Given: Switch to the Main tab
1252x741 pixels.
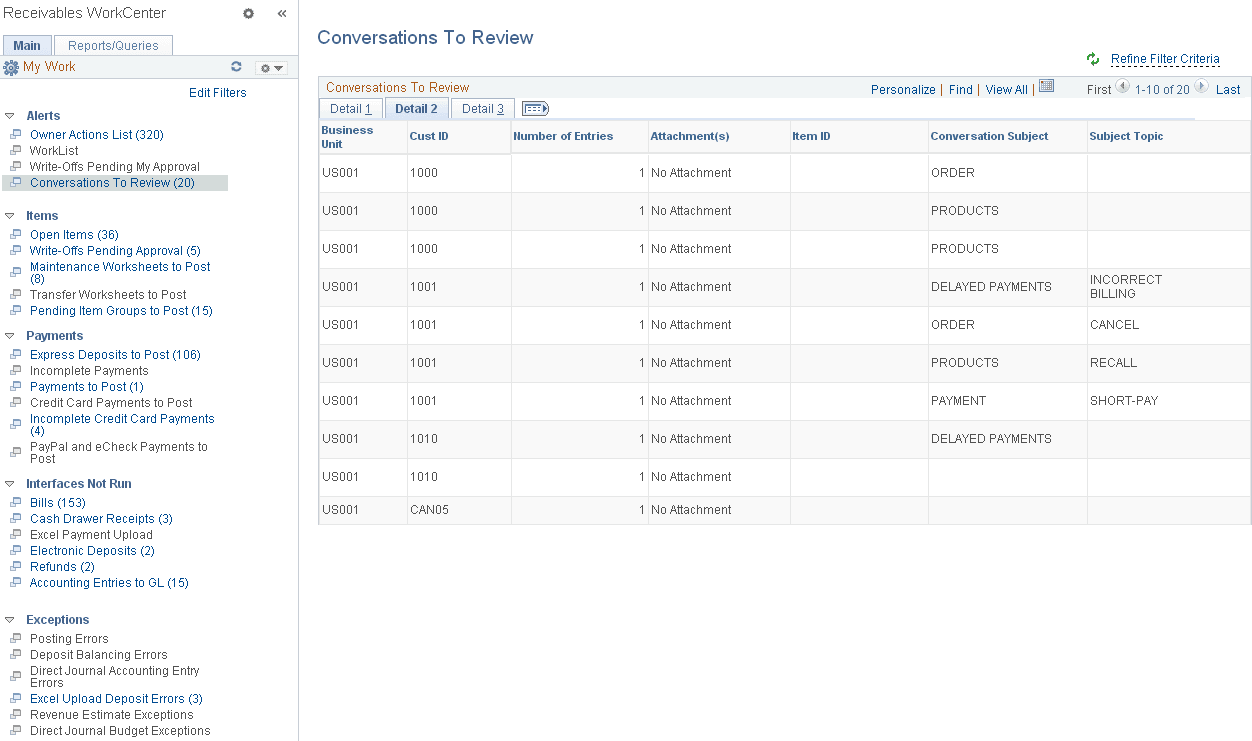Looking at the screenshot, I should (27, 45).
